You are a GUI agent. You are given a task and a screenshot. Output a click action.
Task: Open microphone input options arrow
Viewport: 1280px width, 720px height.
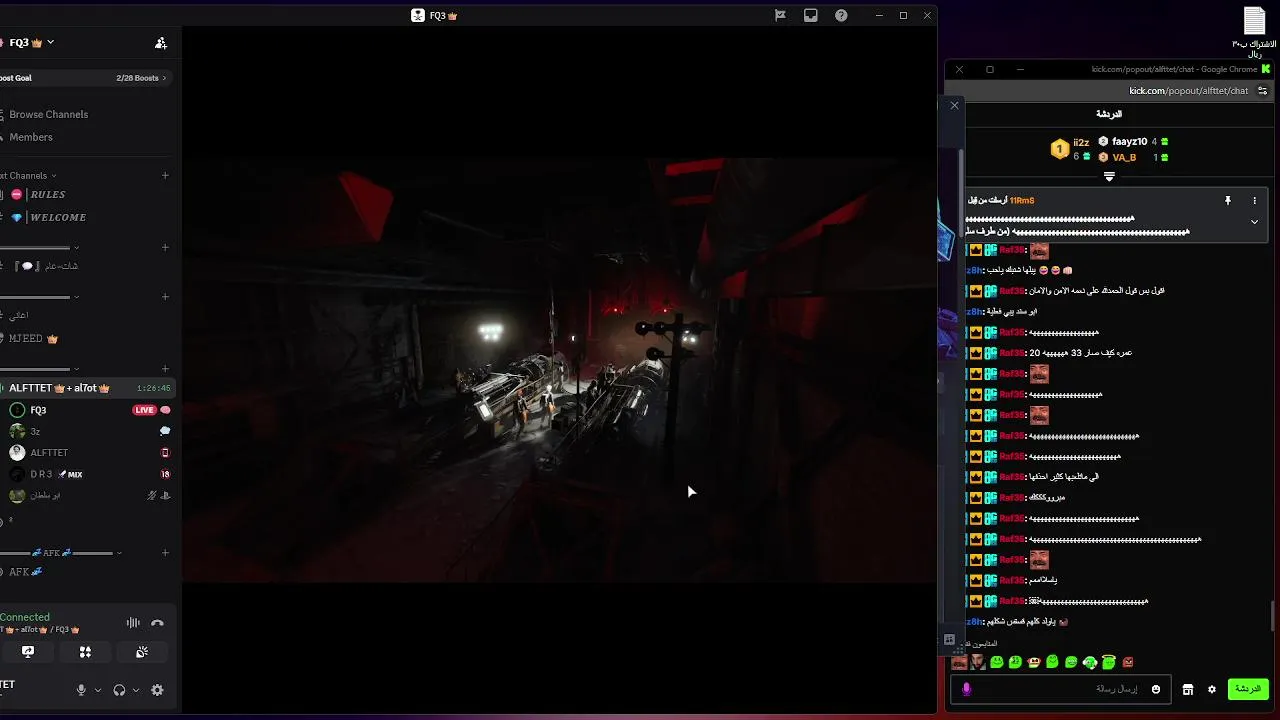coord(98,690)
